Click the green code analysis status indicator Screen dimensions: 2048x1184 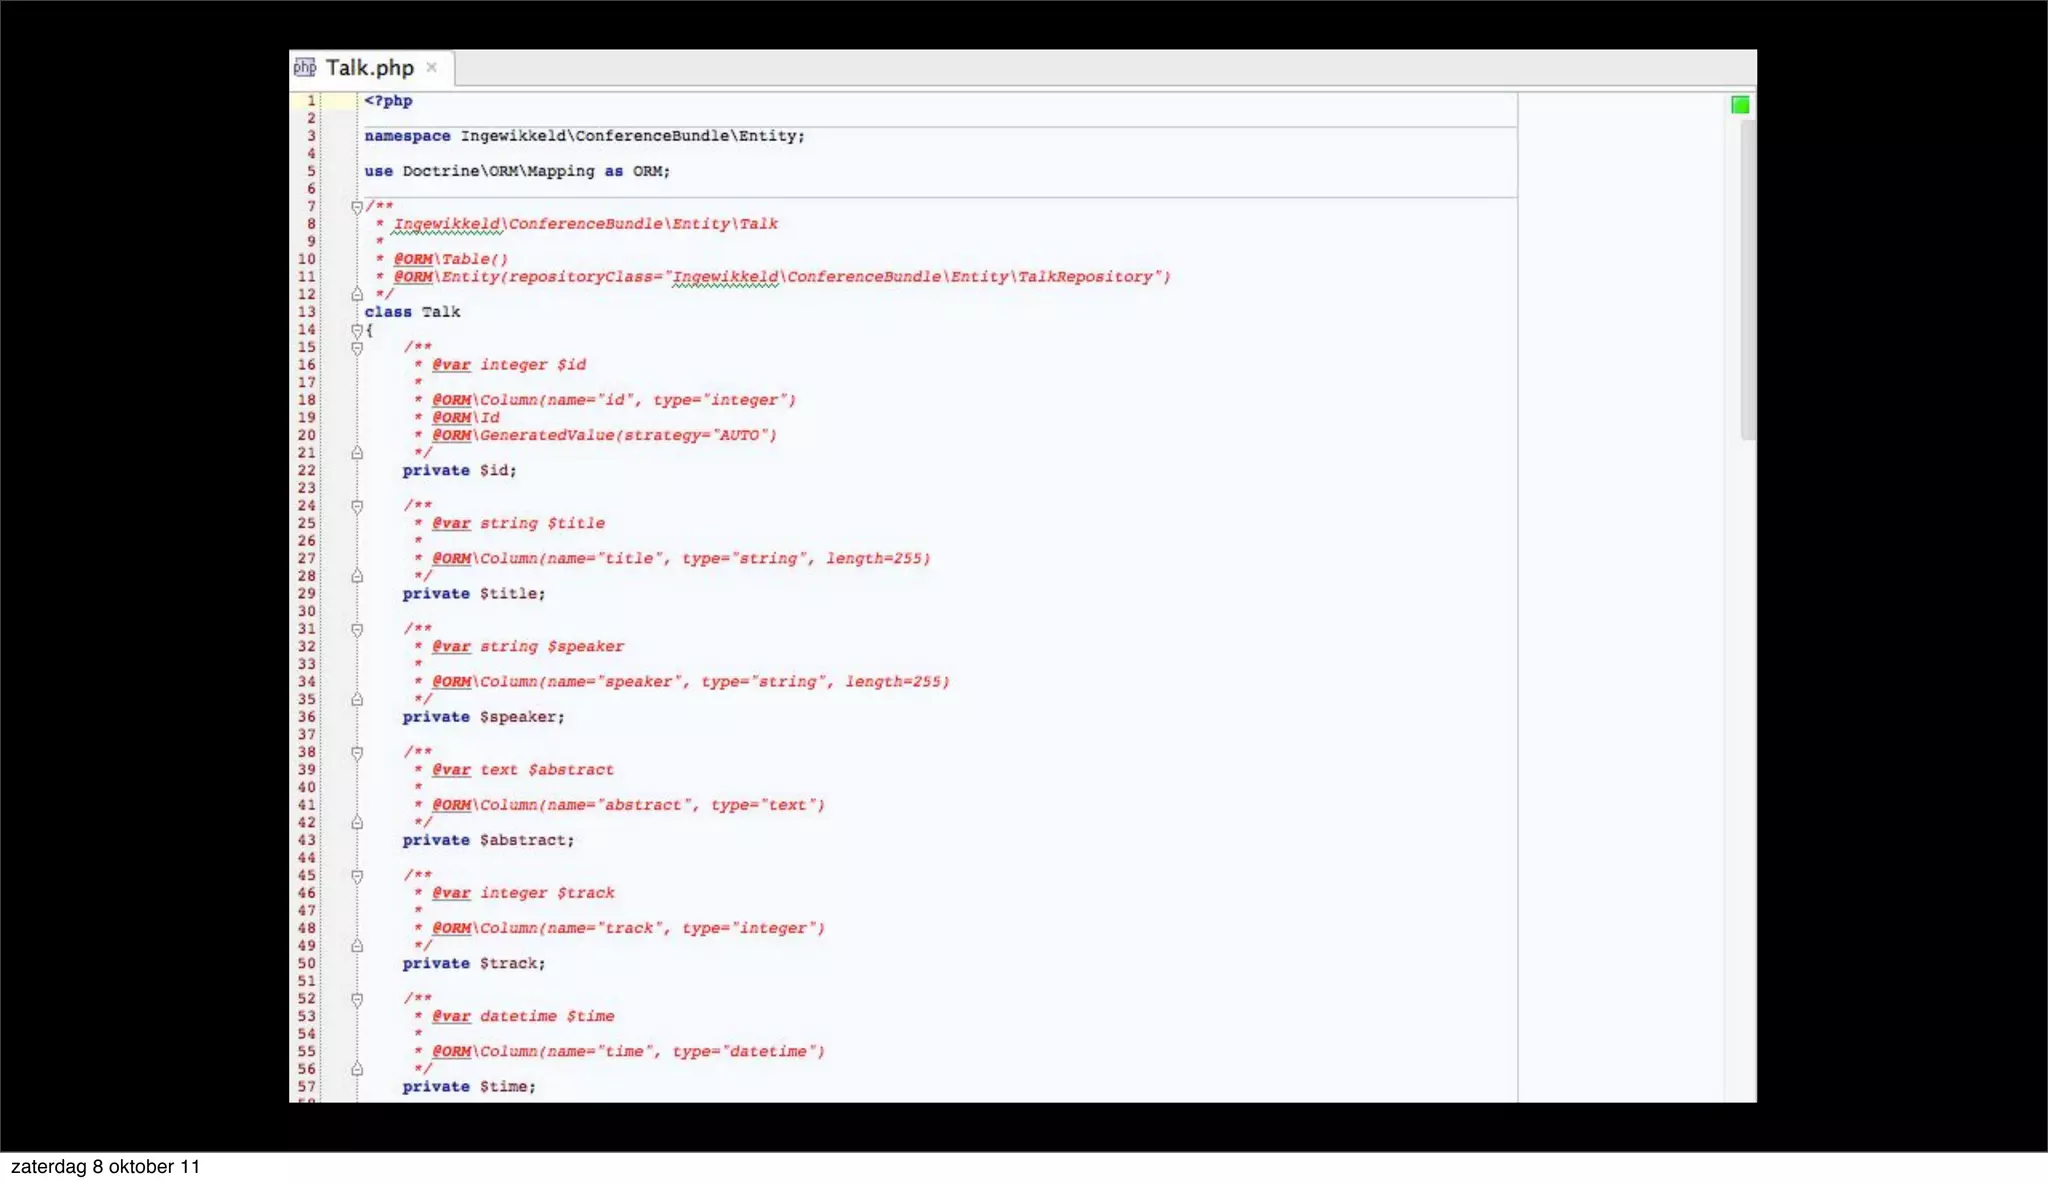1740,105
